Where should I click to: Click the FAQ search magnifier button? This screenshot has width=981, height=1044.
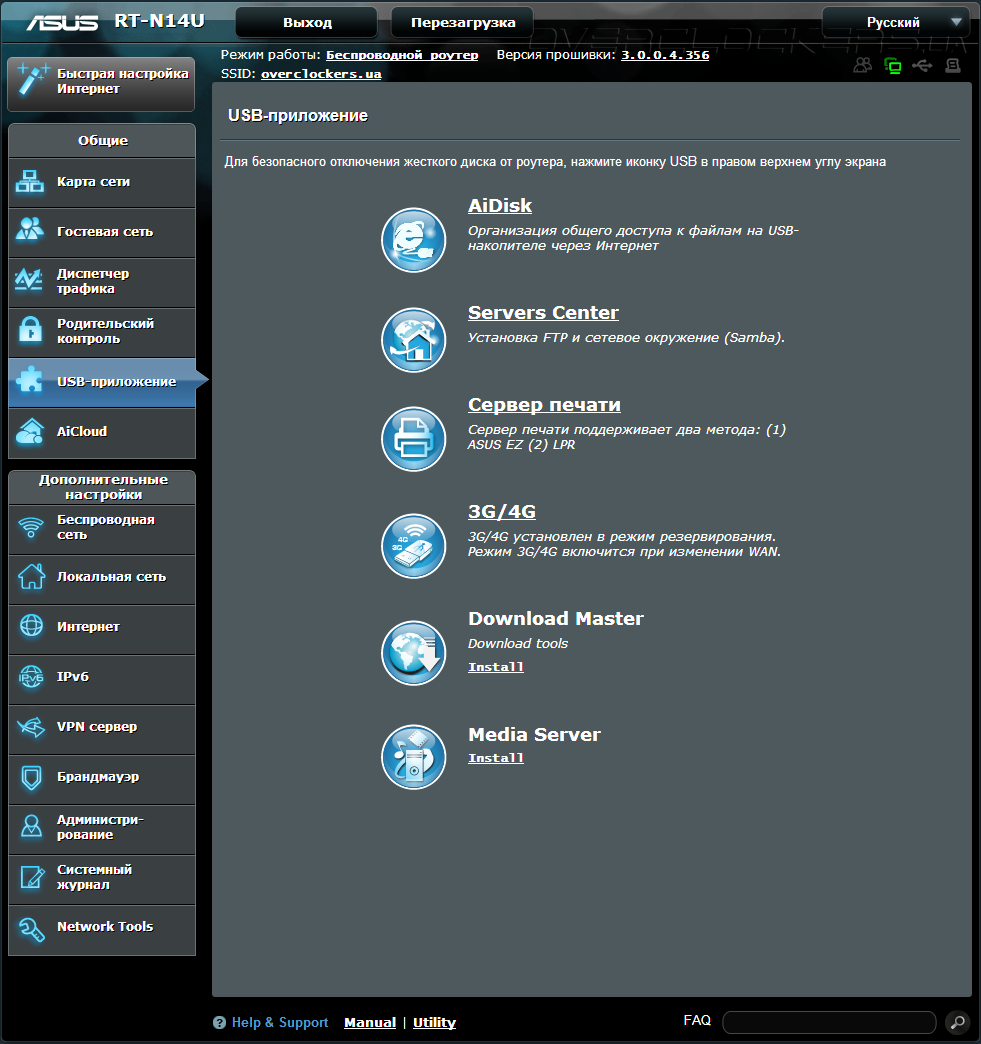tap(958, 1021)
